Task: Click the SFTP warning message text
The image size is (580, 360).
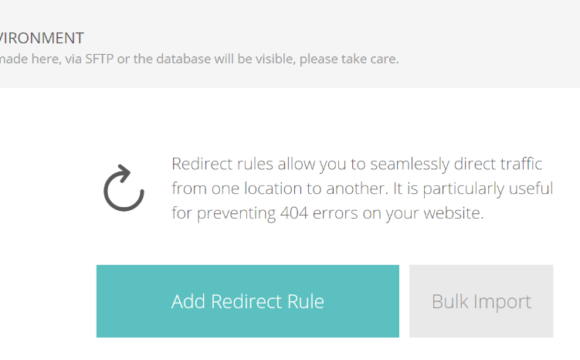Action: pos(199,59)
